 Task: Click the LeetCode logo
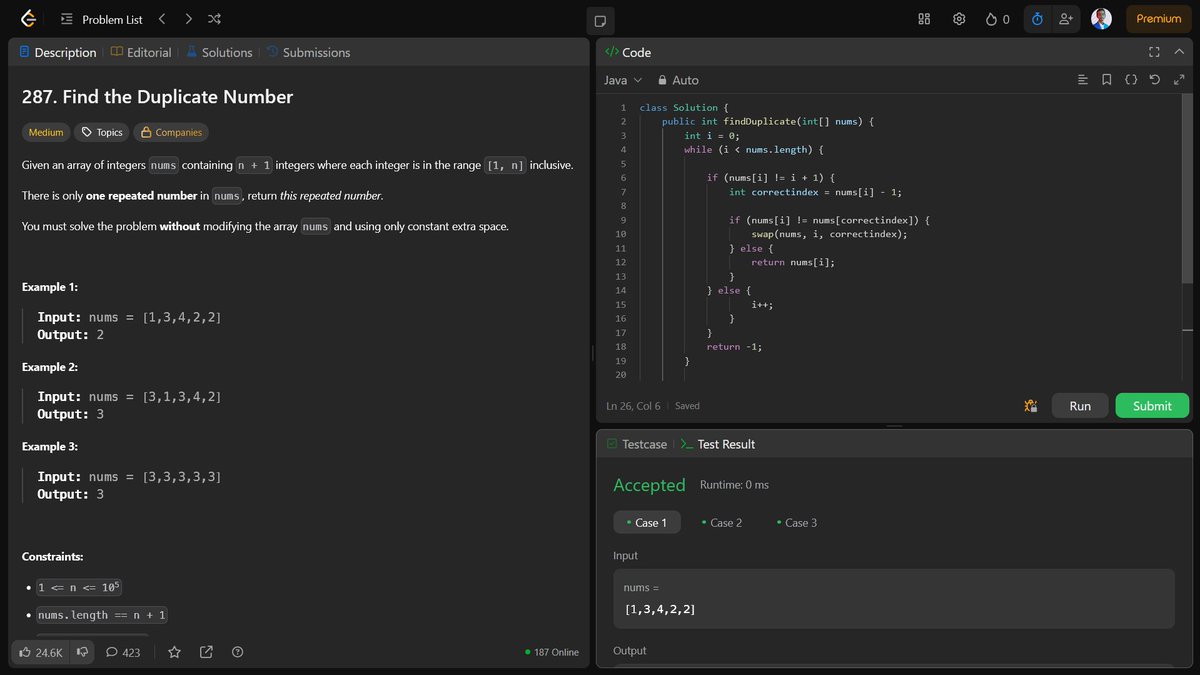28,19
